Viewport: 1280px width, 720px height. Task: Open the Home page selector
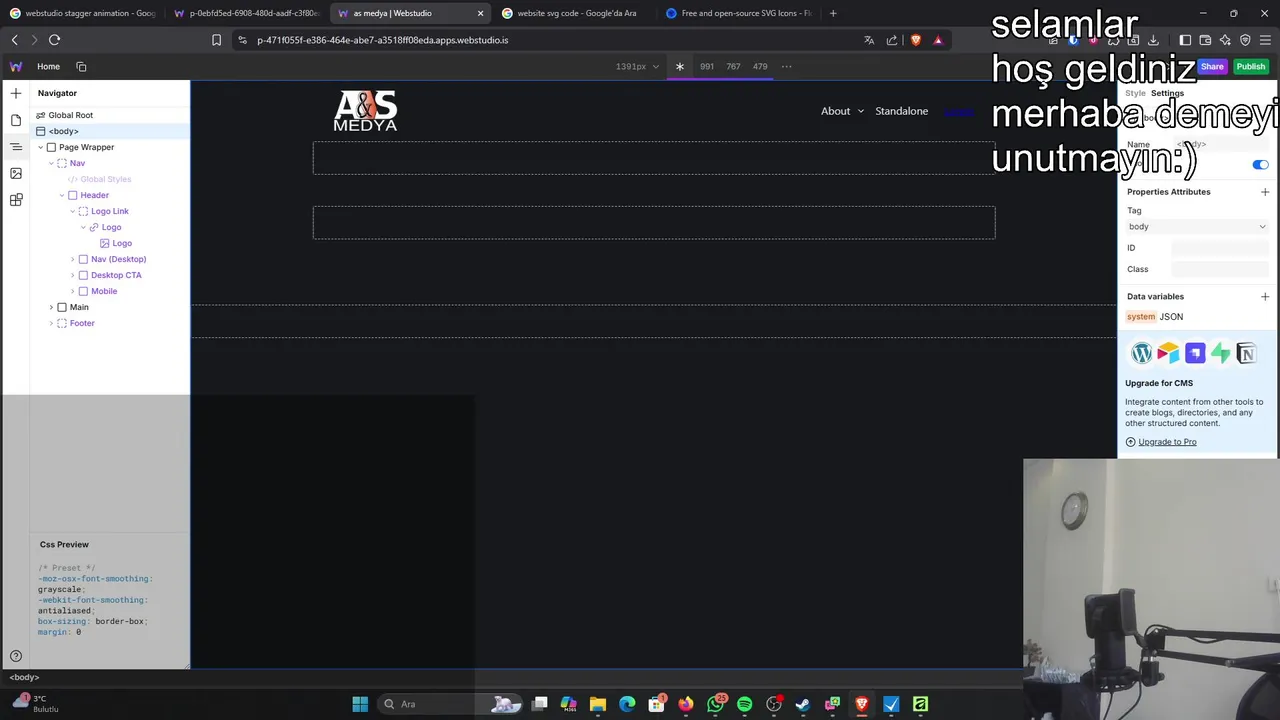(48, 66)
